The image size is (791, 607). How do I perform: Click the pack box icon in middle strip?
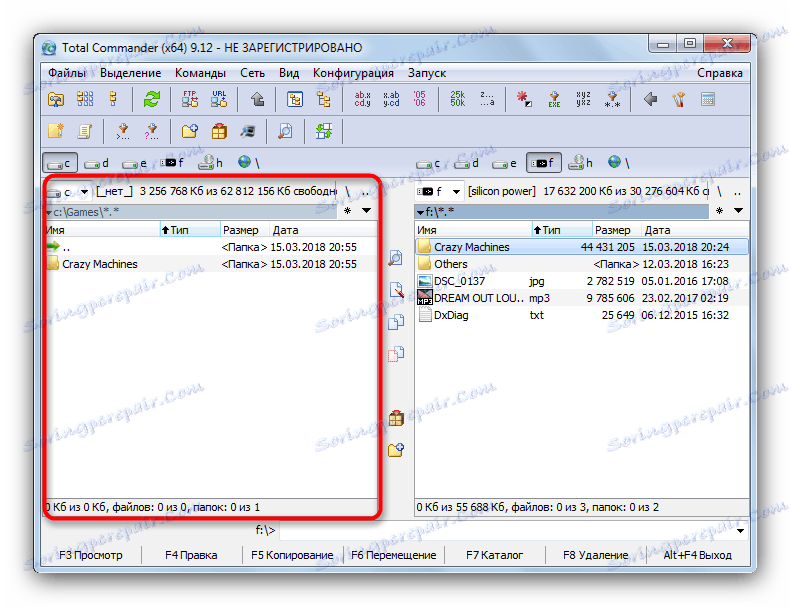coord(396,418)
